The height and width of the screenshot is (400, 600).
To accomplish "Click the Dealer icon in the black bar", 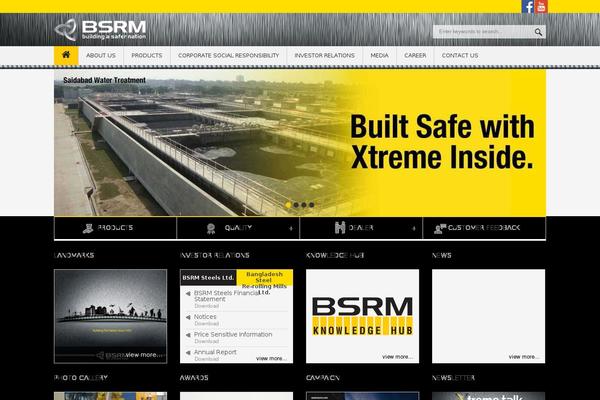I will click(340, 227).
